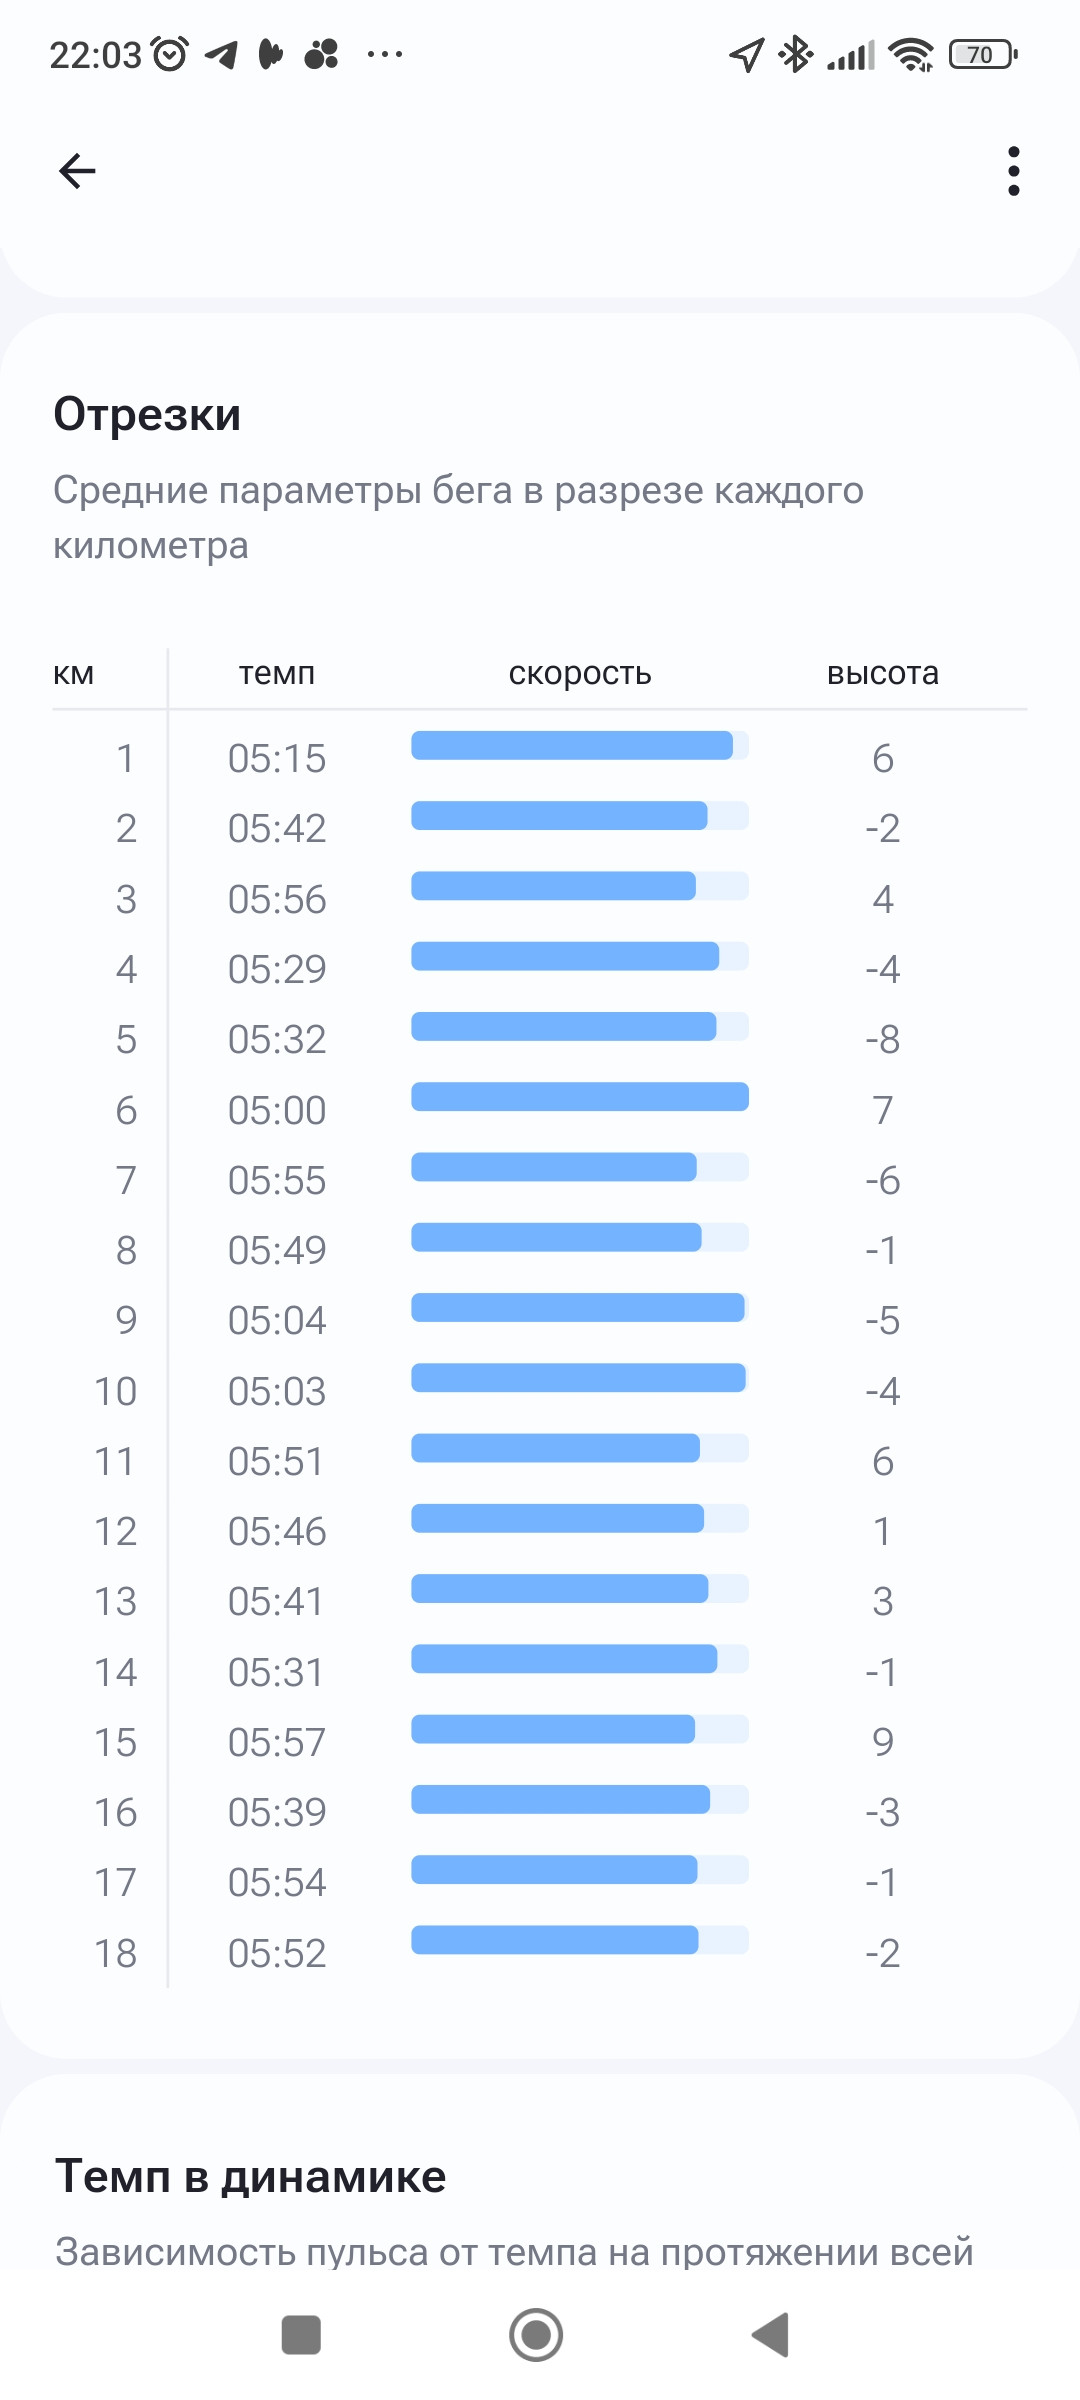1080x2400 pixels.
Task: Tap the Telegram notification icon
Action: click(x=222, y=54)
